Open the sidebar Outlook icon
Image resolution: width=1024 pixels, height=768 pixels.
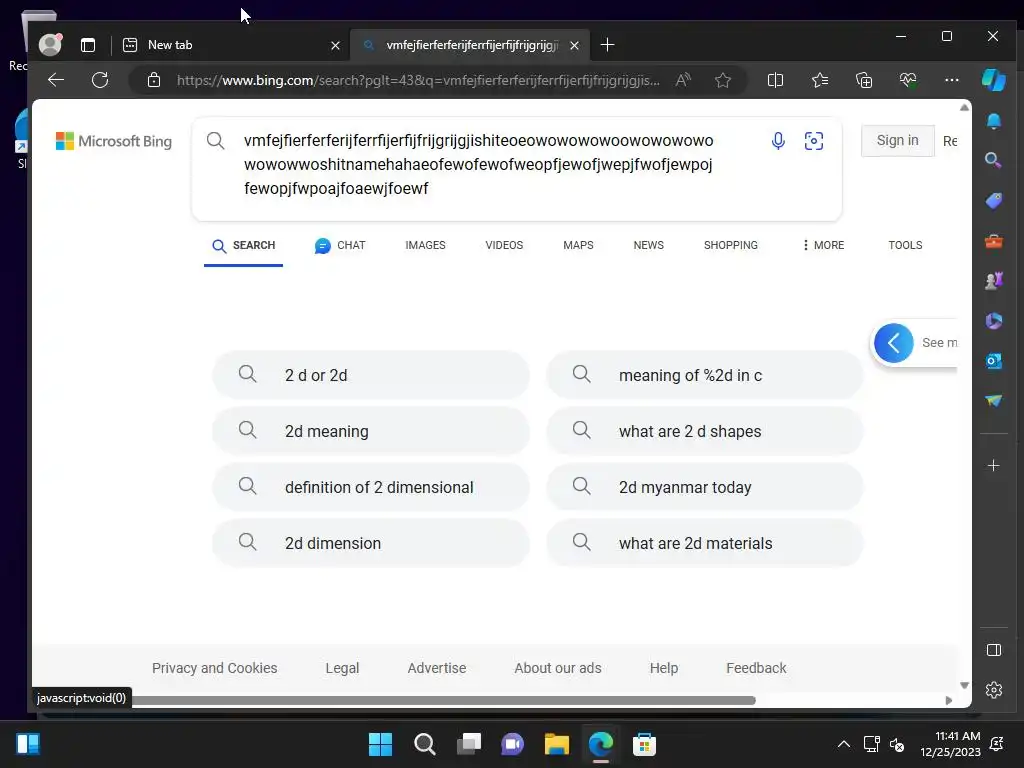coord(993,360)
